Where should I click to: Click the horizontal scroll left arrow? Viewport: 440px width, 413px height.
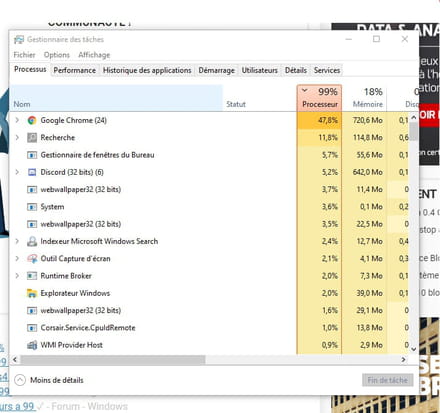(x=15, y=360)
